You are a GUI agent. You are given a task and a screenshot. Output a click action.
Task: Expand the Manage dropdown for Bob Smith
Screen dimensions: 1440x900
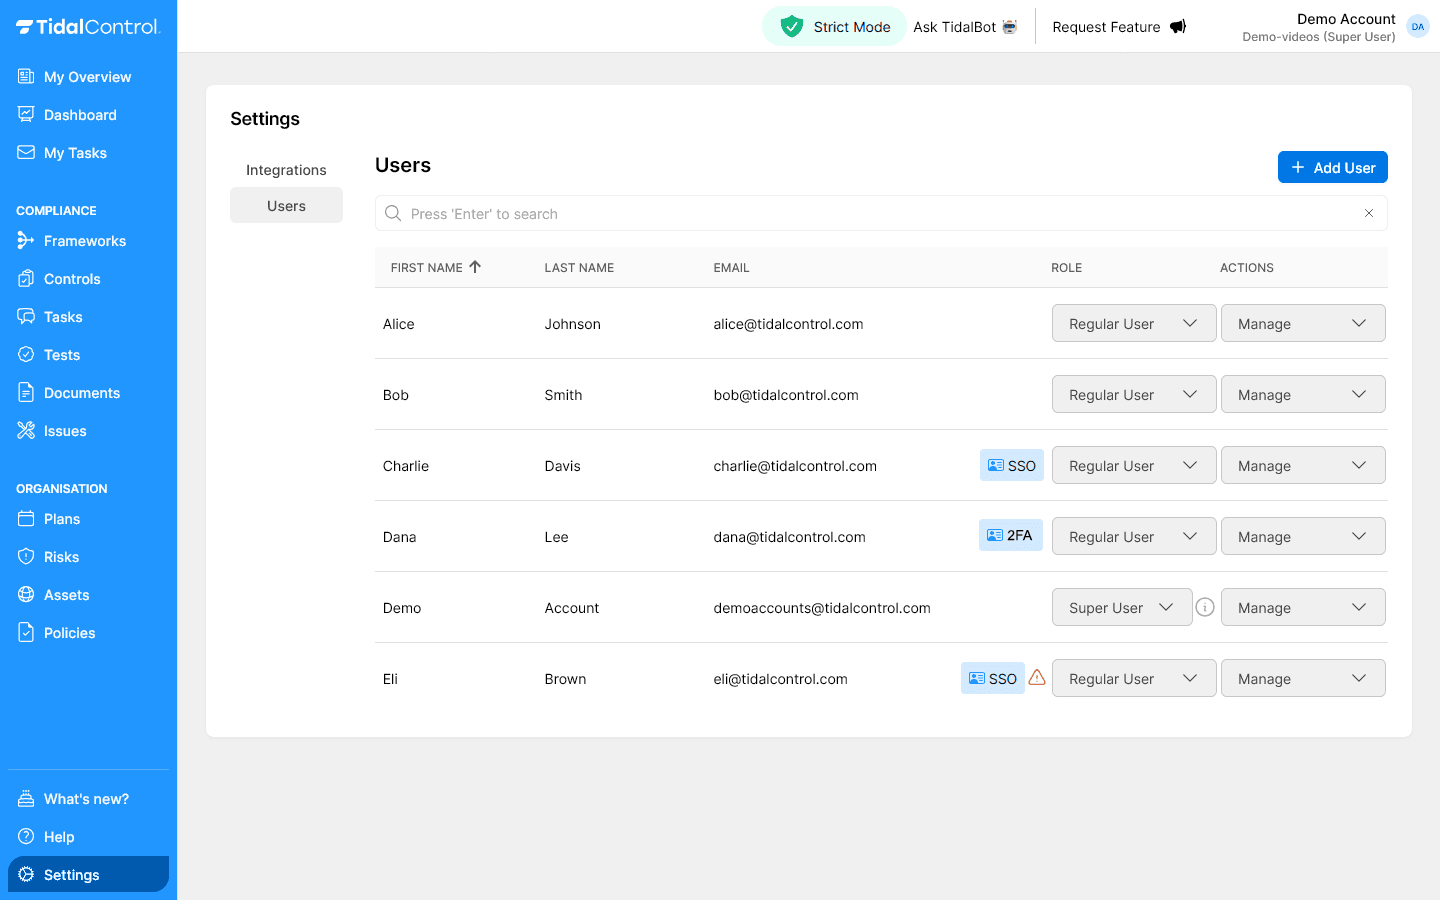click(x=1303, y=394)
